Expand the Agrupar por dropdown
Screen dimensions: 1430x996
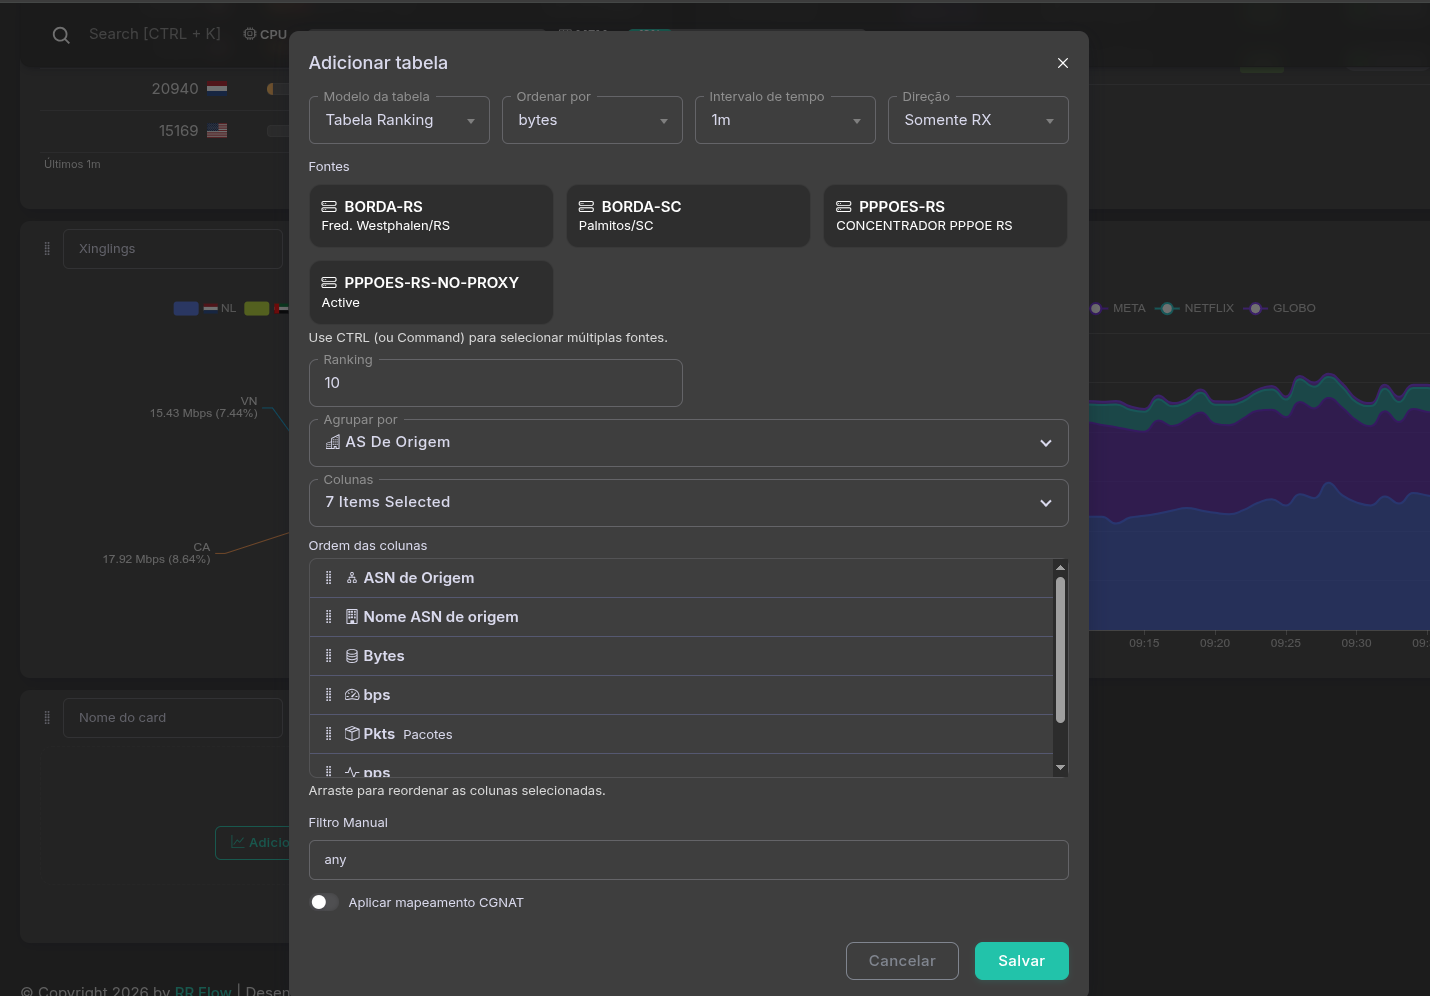click(x=688, y=443)
